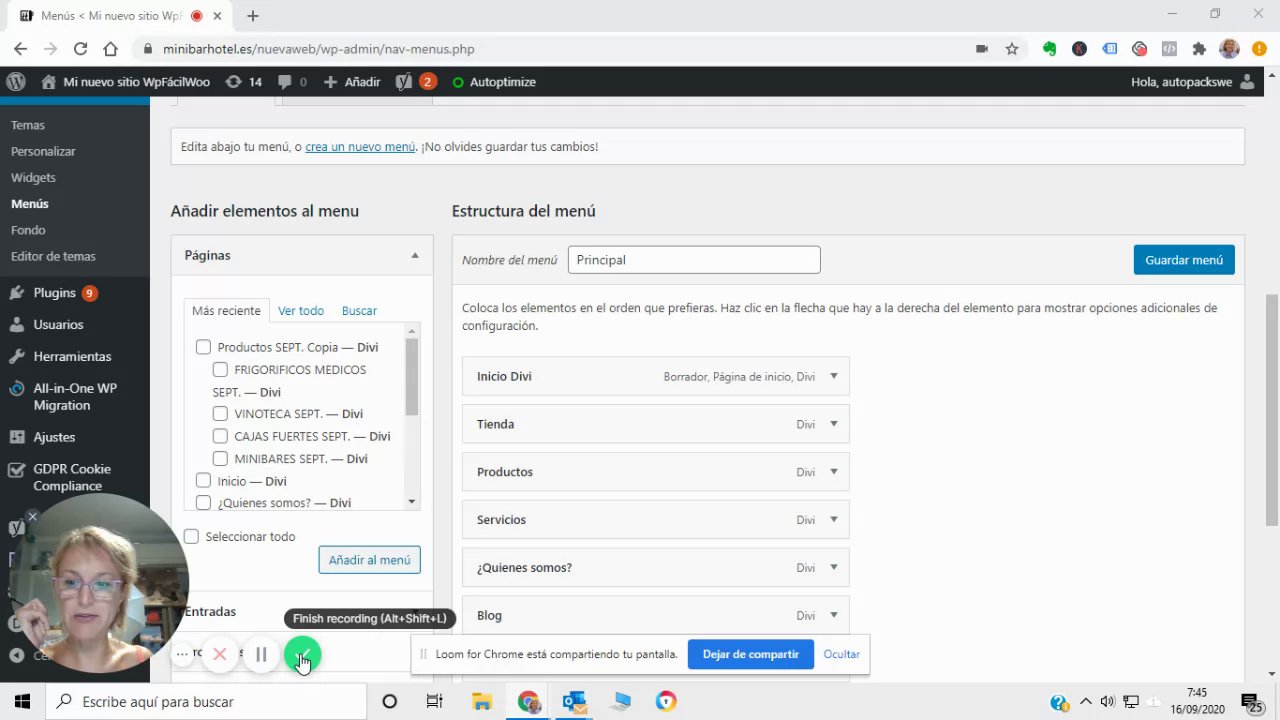The width and height of the screenshot is (1280, 720).
Task: Check VINOTECA SEPT. page
Action: 220,414
